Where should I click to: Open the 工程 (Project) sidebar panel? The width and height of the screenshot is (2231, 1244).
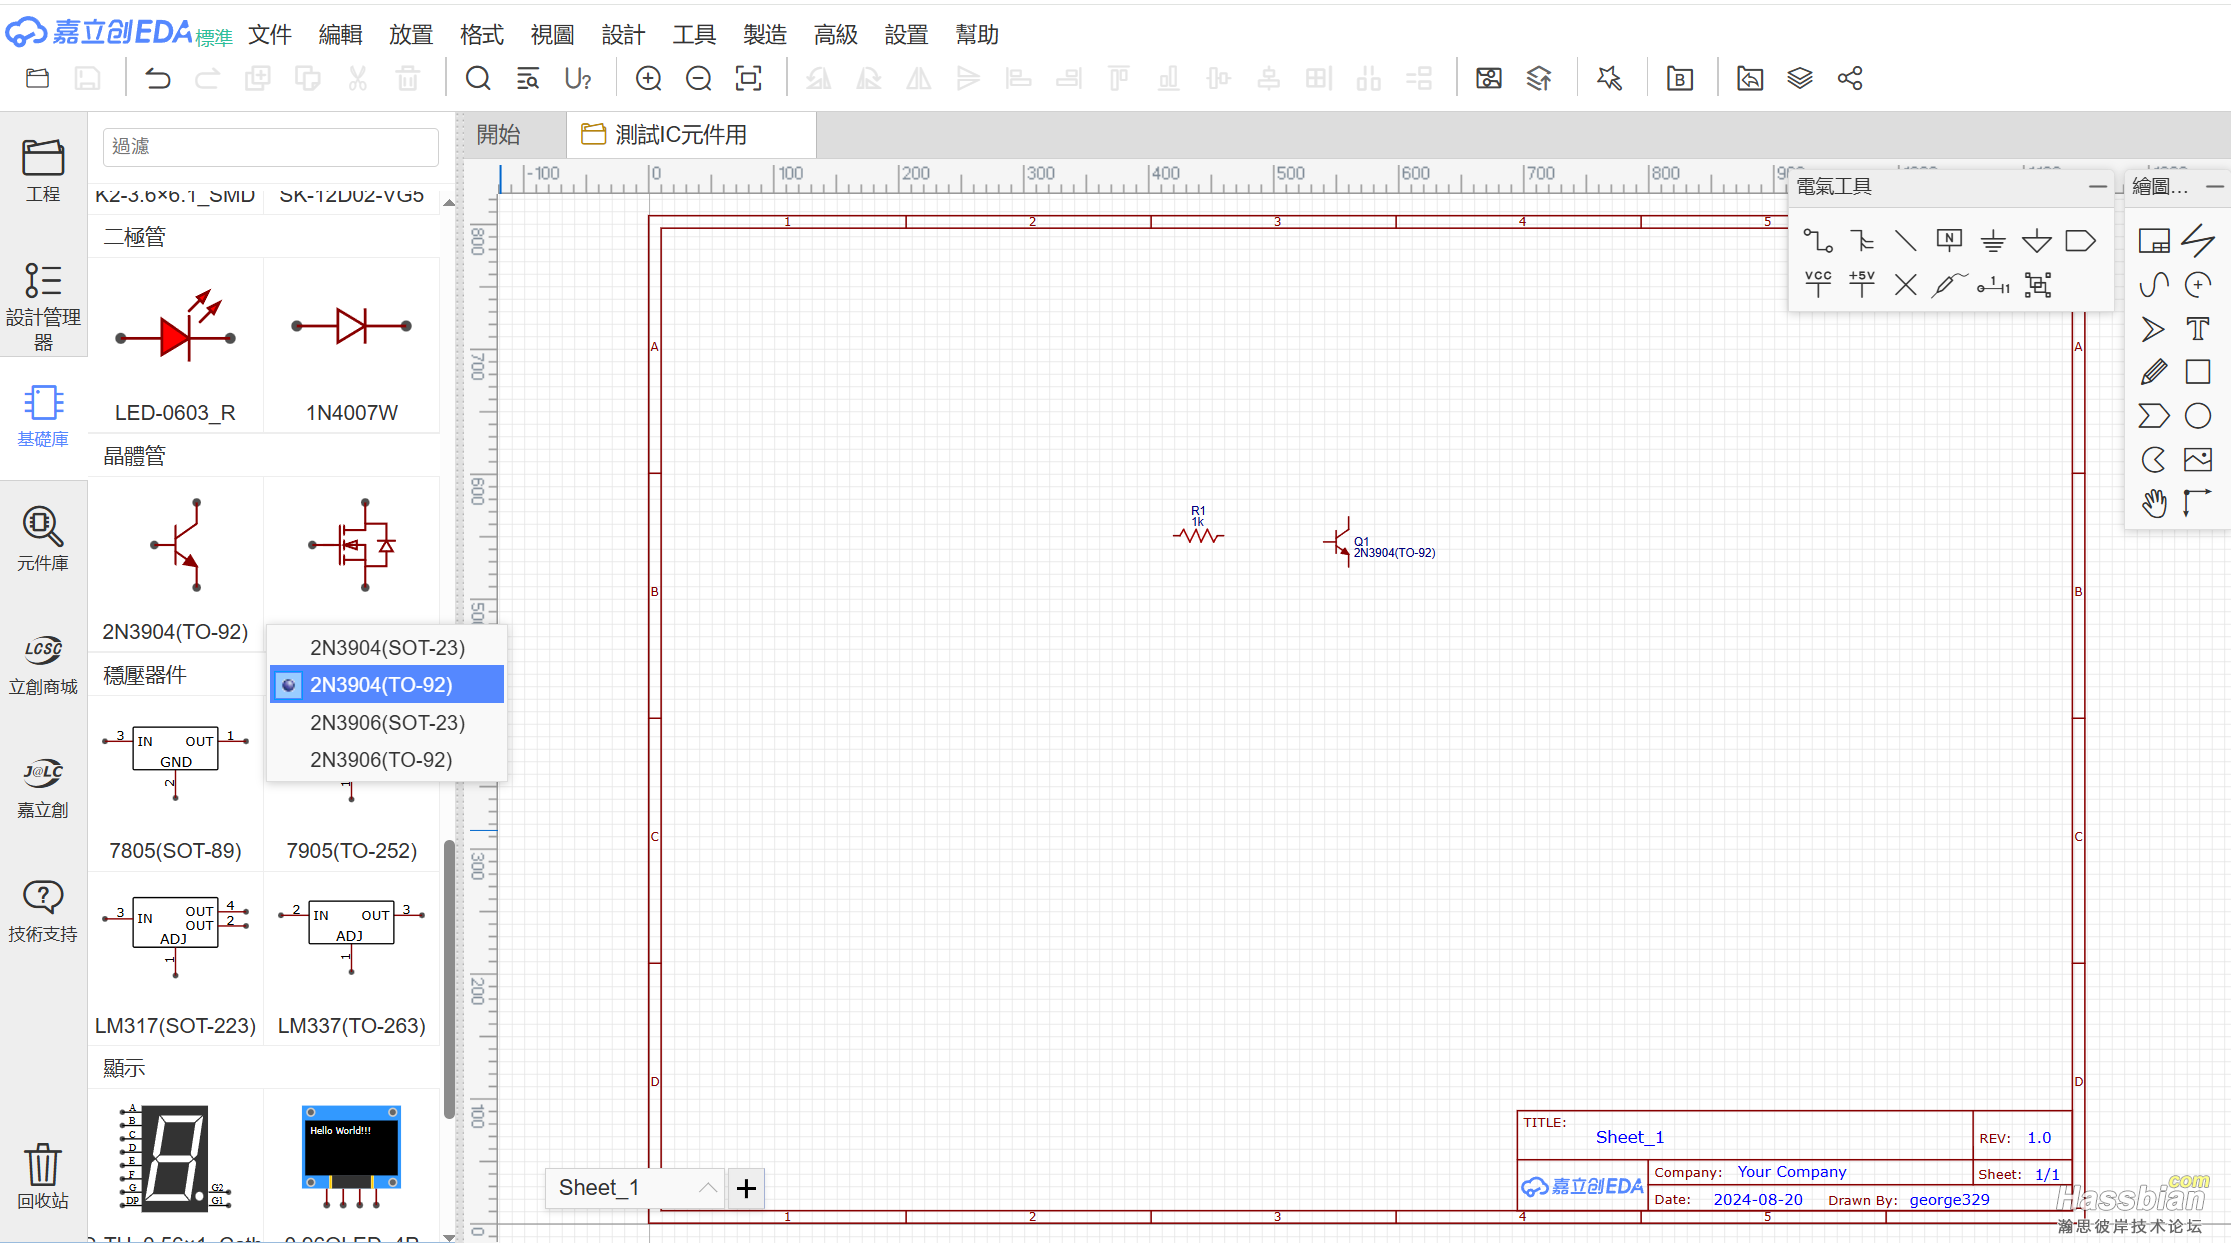[x=43, y=170]
